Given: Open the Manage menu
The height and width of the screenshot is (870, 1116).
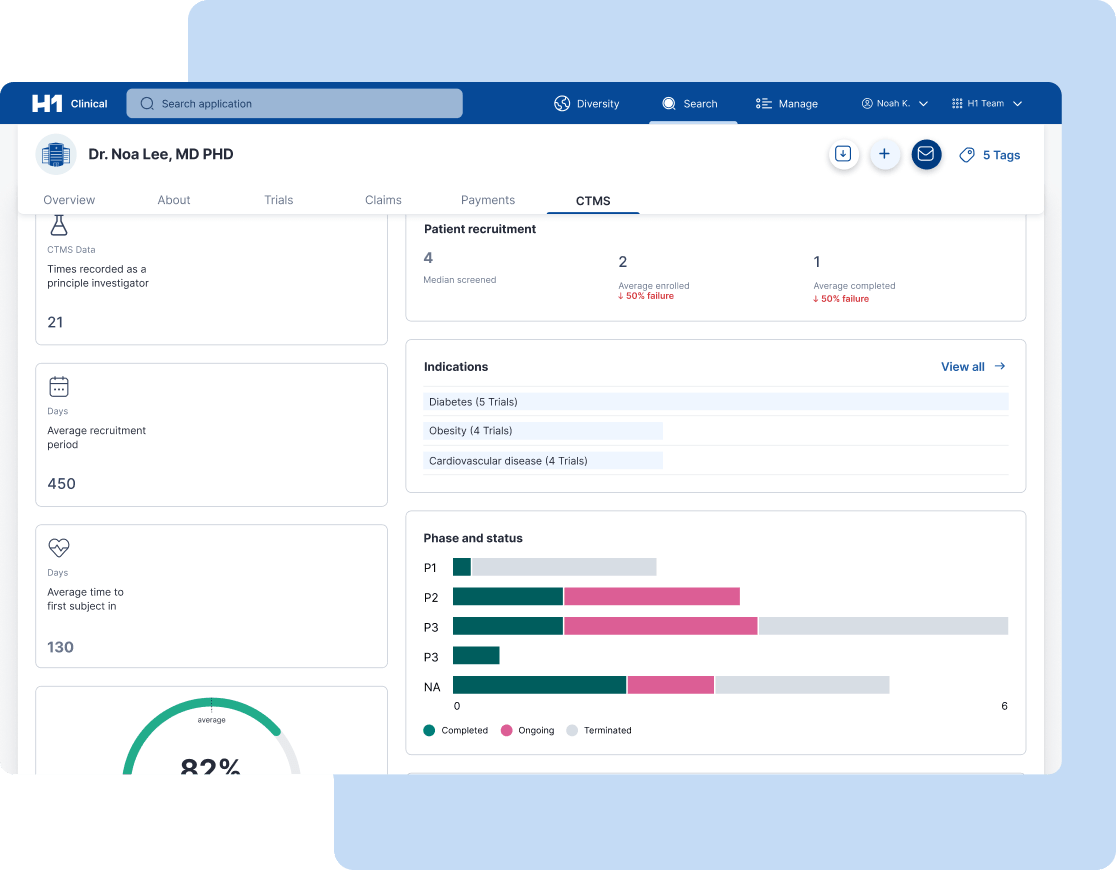Looking at the screenshot, I should tap(786, 104).
